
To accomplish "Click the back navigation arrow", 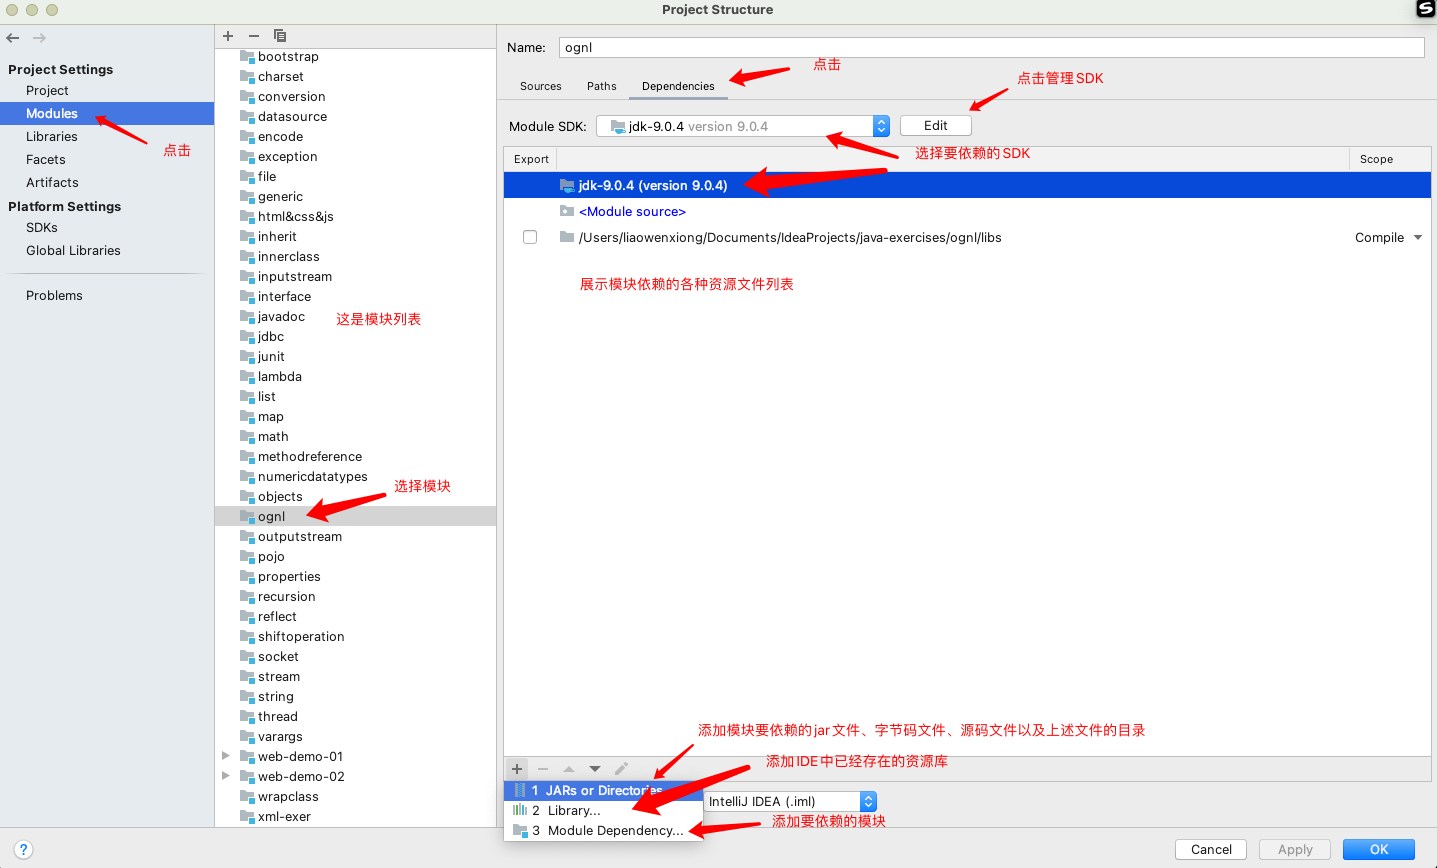I will pyautogui.click(x=13, y=38).
